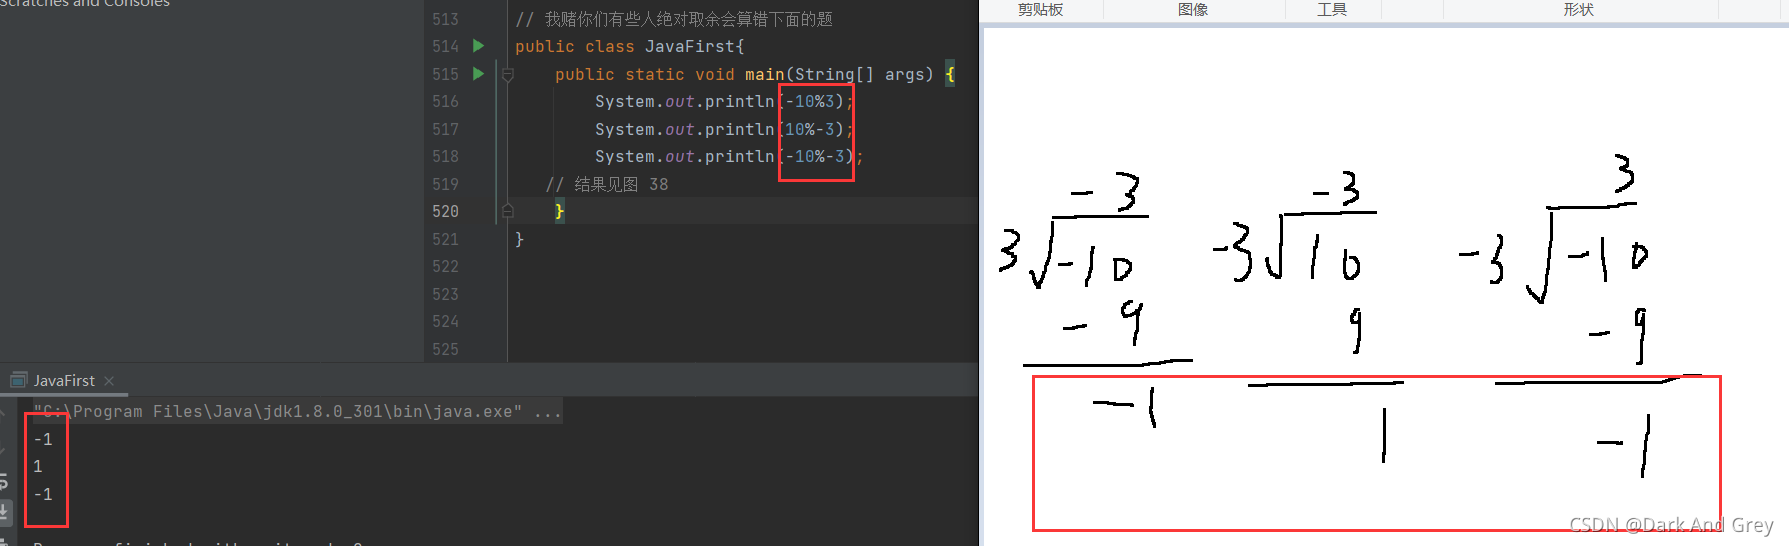Click line number 521 in the gutter
Image resolution: width=1789 pixels, height=546 pixels.
(x=445, y=239)
